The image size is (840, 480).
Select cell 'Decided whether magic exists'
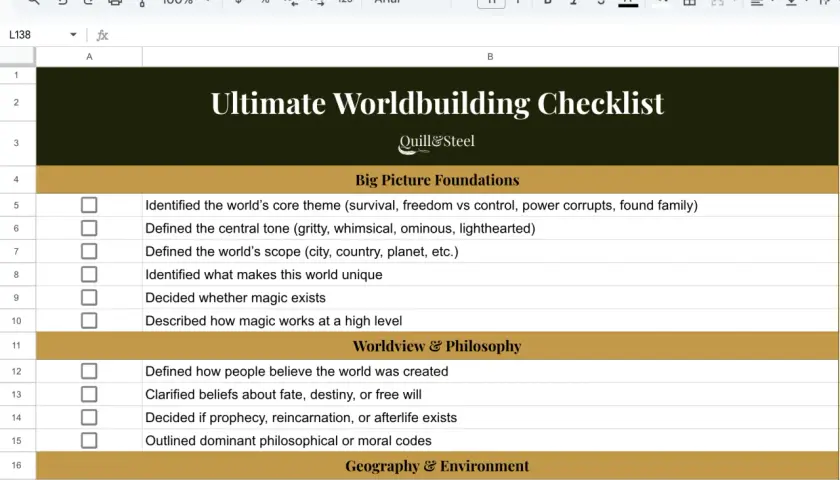tap(490, 297)
